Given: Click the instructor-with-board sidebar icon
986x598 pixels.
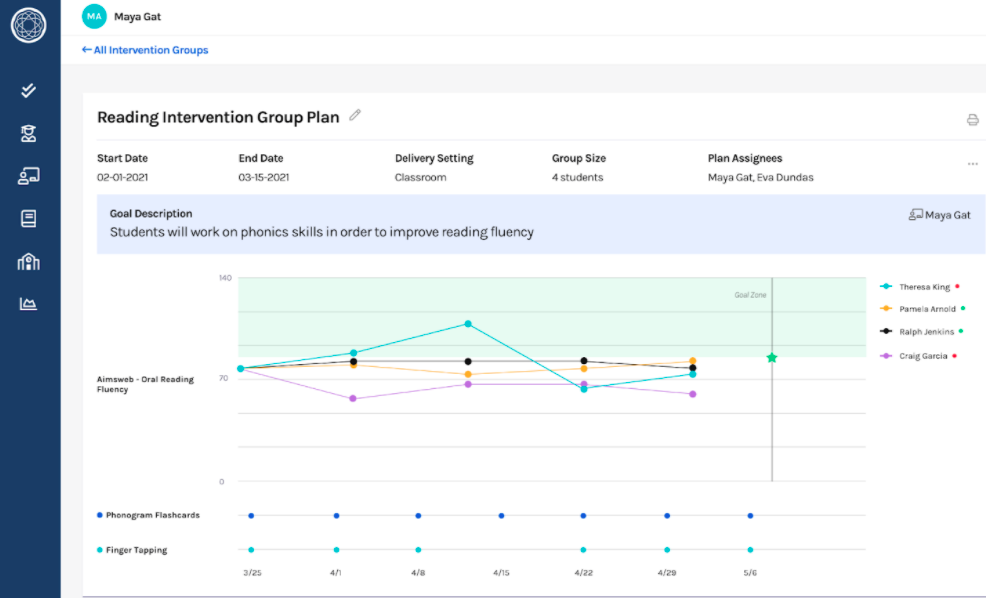Looking at the screenshot, I should [x=28, y=175].
